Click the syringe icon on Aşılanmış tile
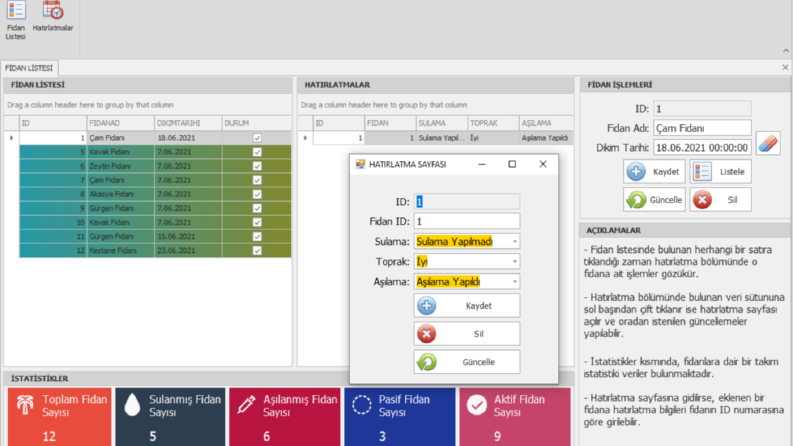Screen dimensions: 793x446 tap(247, 405)
